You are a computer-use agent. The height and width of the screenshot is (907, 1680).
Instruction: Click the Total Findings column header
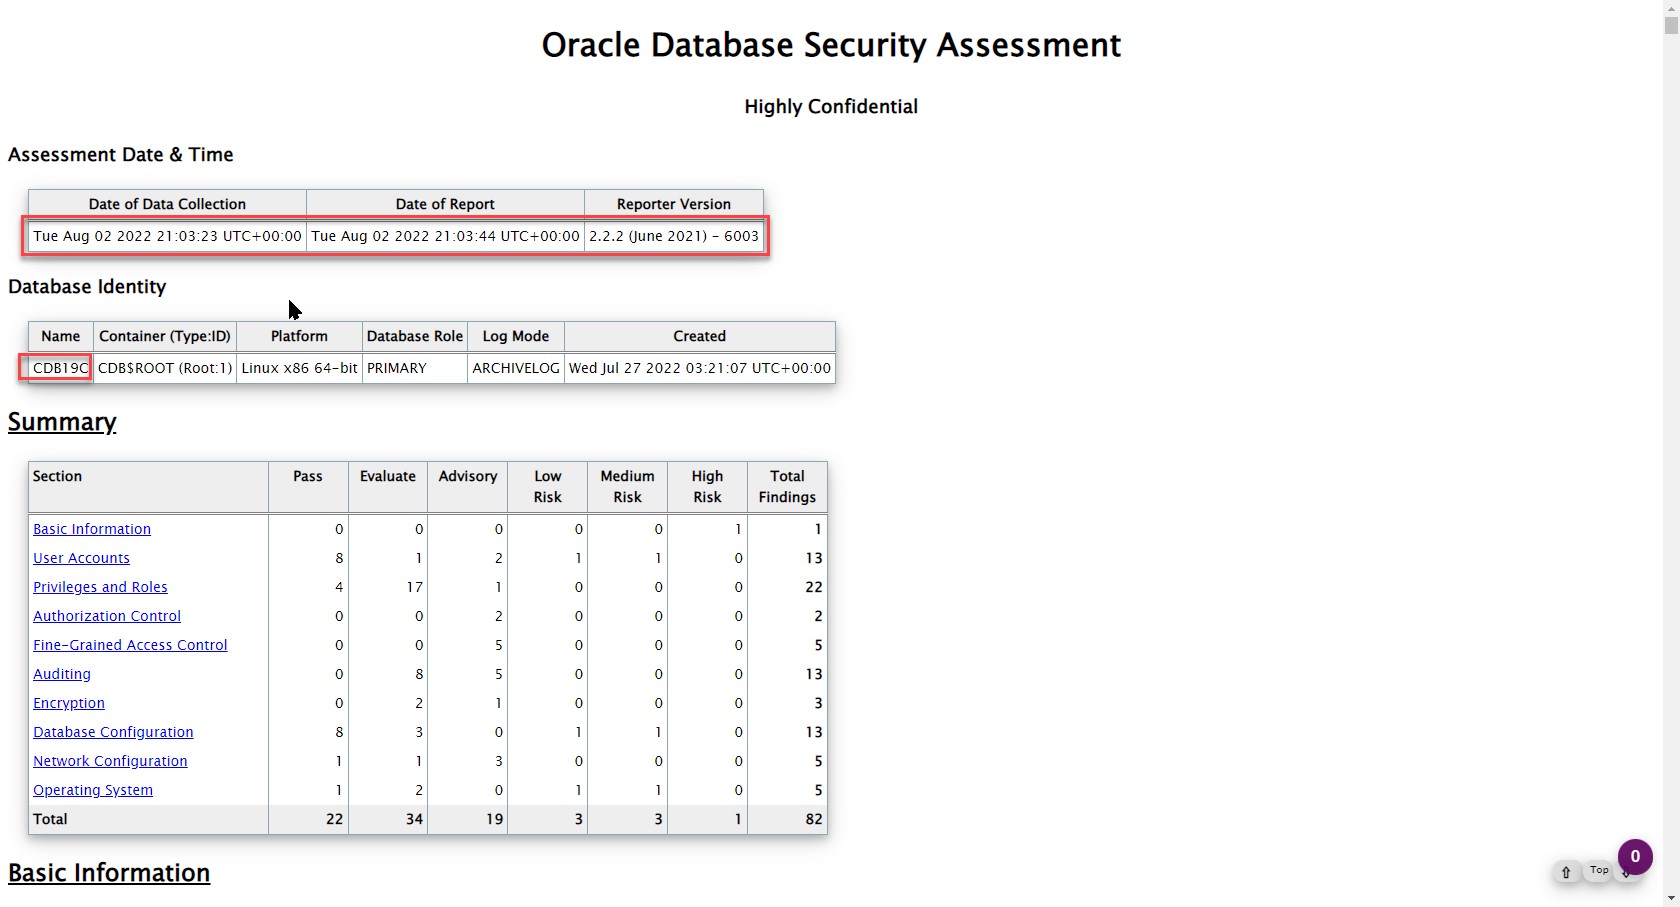[787, 487]
